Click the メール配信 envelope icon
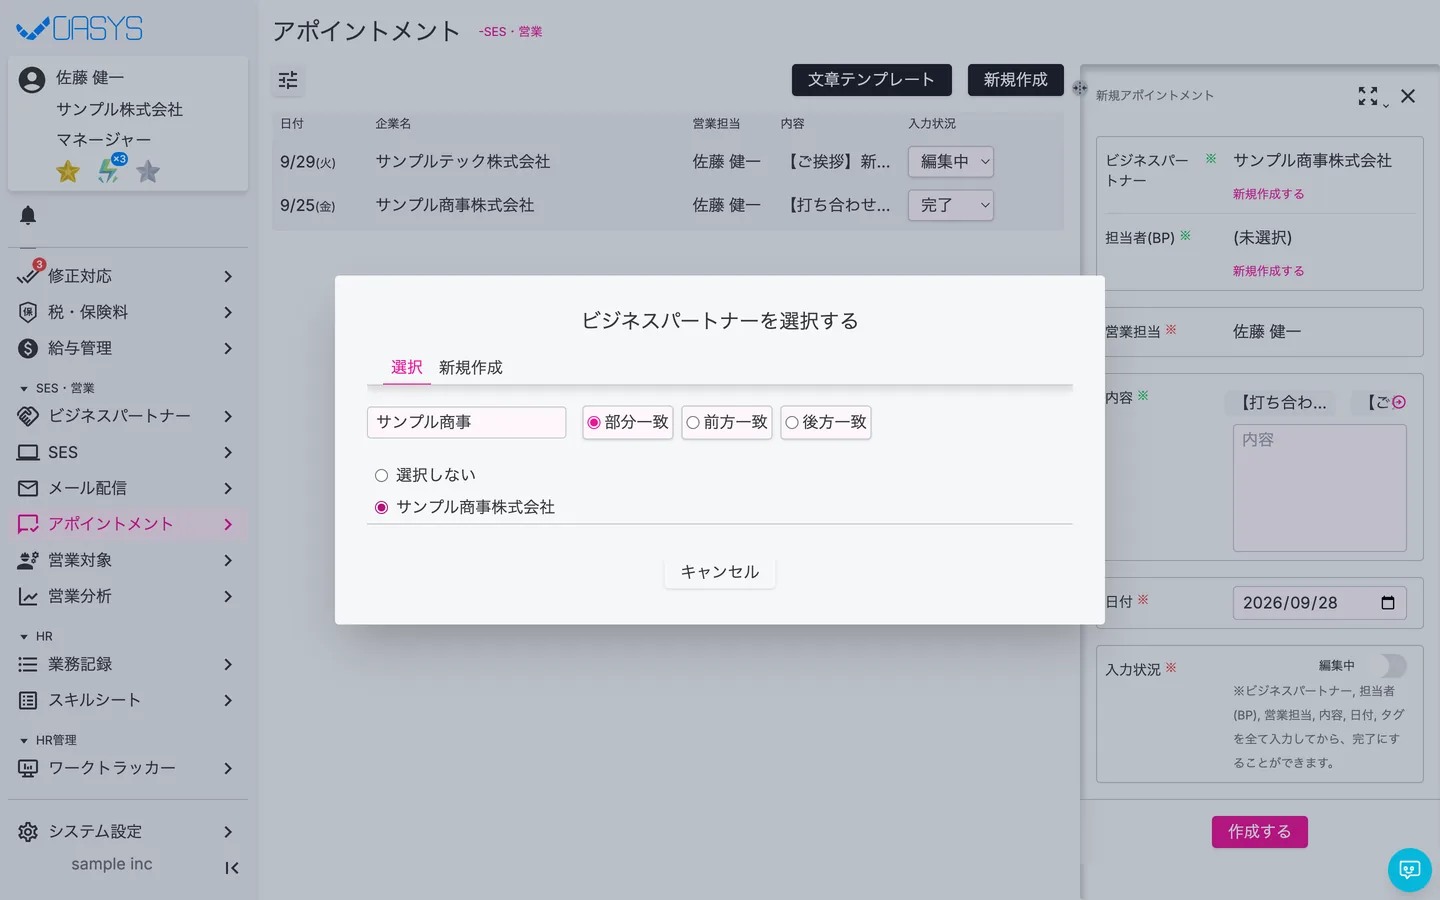The width and height of the screenshot is (1440, 900). 28,488
